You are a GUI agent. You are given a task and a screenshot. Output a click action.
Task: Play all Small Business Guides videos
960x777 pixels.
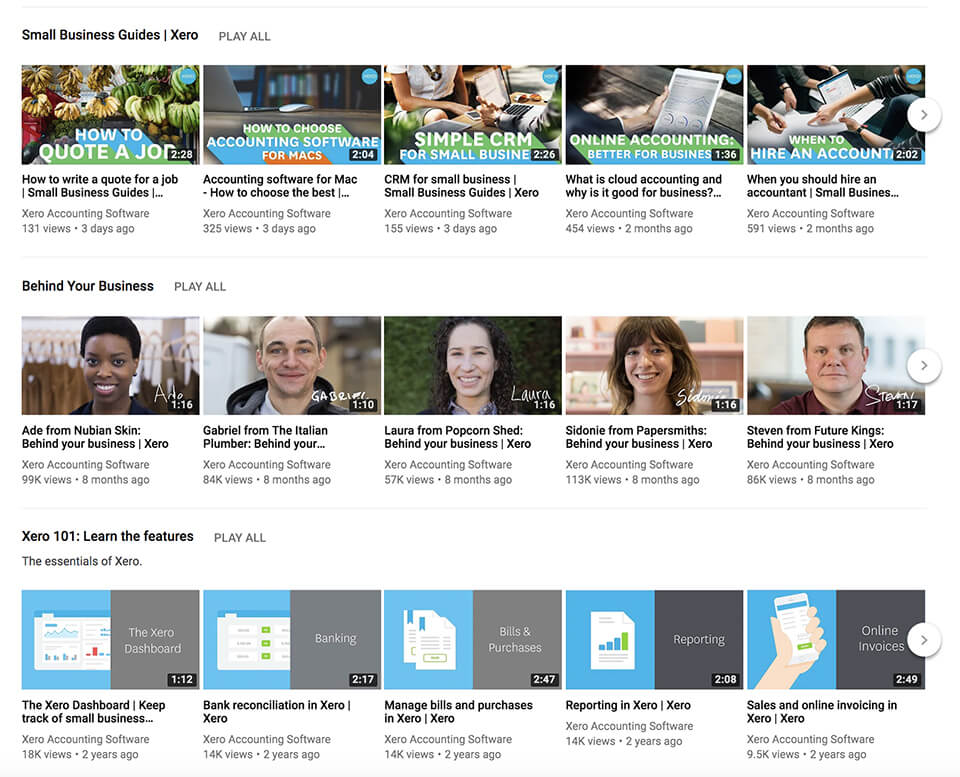coord(244,36)
